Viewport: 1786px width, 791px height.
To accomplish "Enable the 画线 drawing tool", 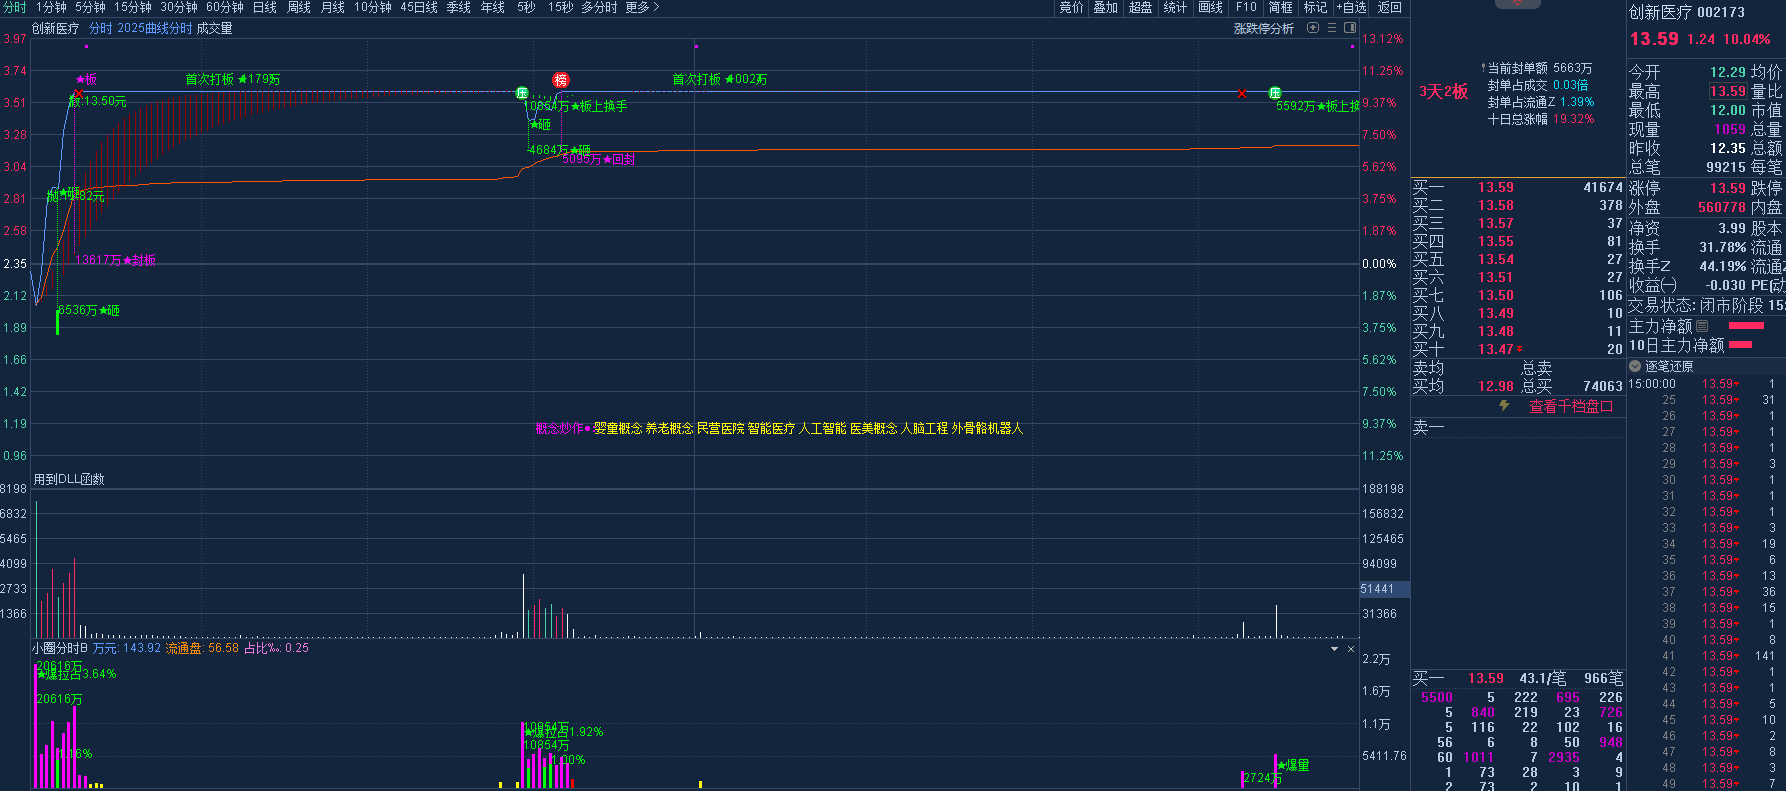I will pyautogui.click(x=1210, y=7).
